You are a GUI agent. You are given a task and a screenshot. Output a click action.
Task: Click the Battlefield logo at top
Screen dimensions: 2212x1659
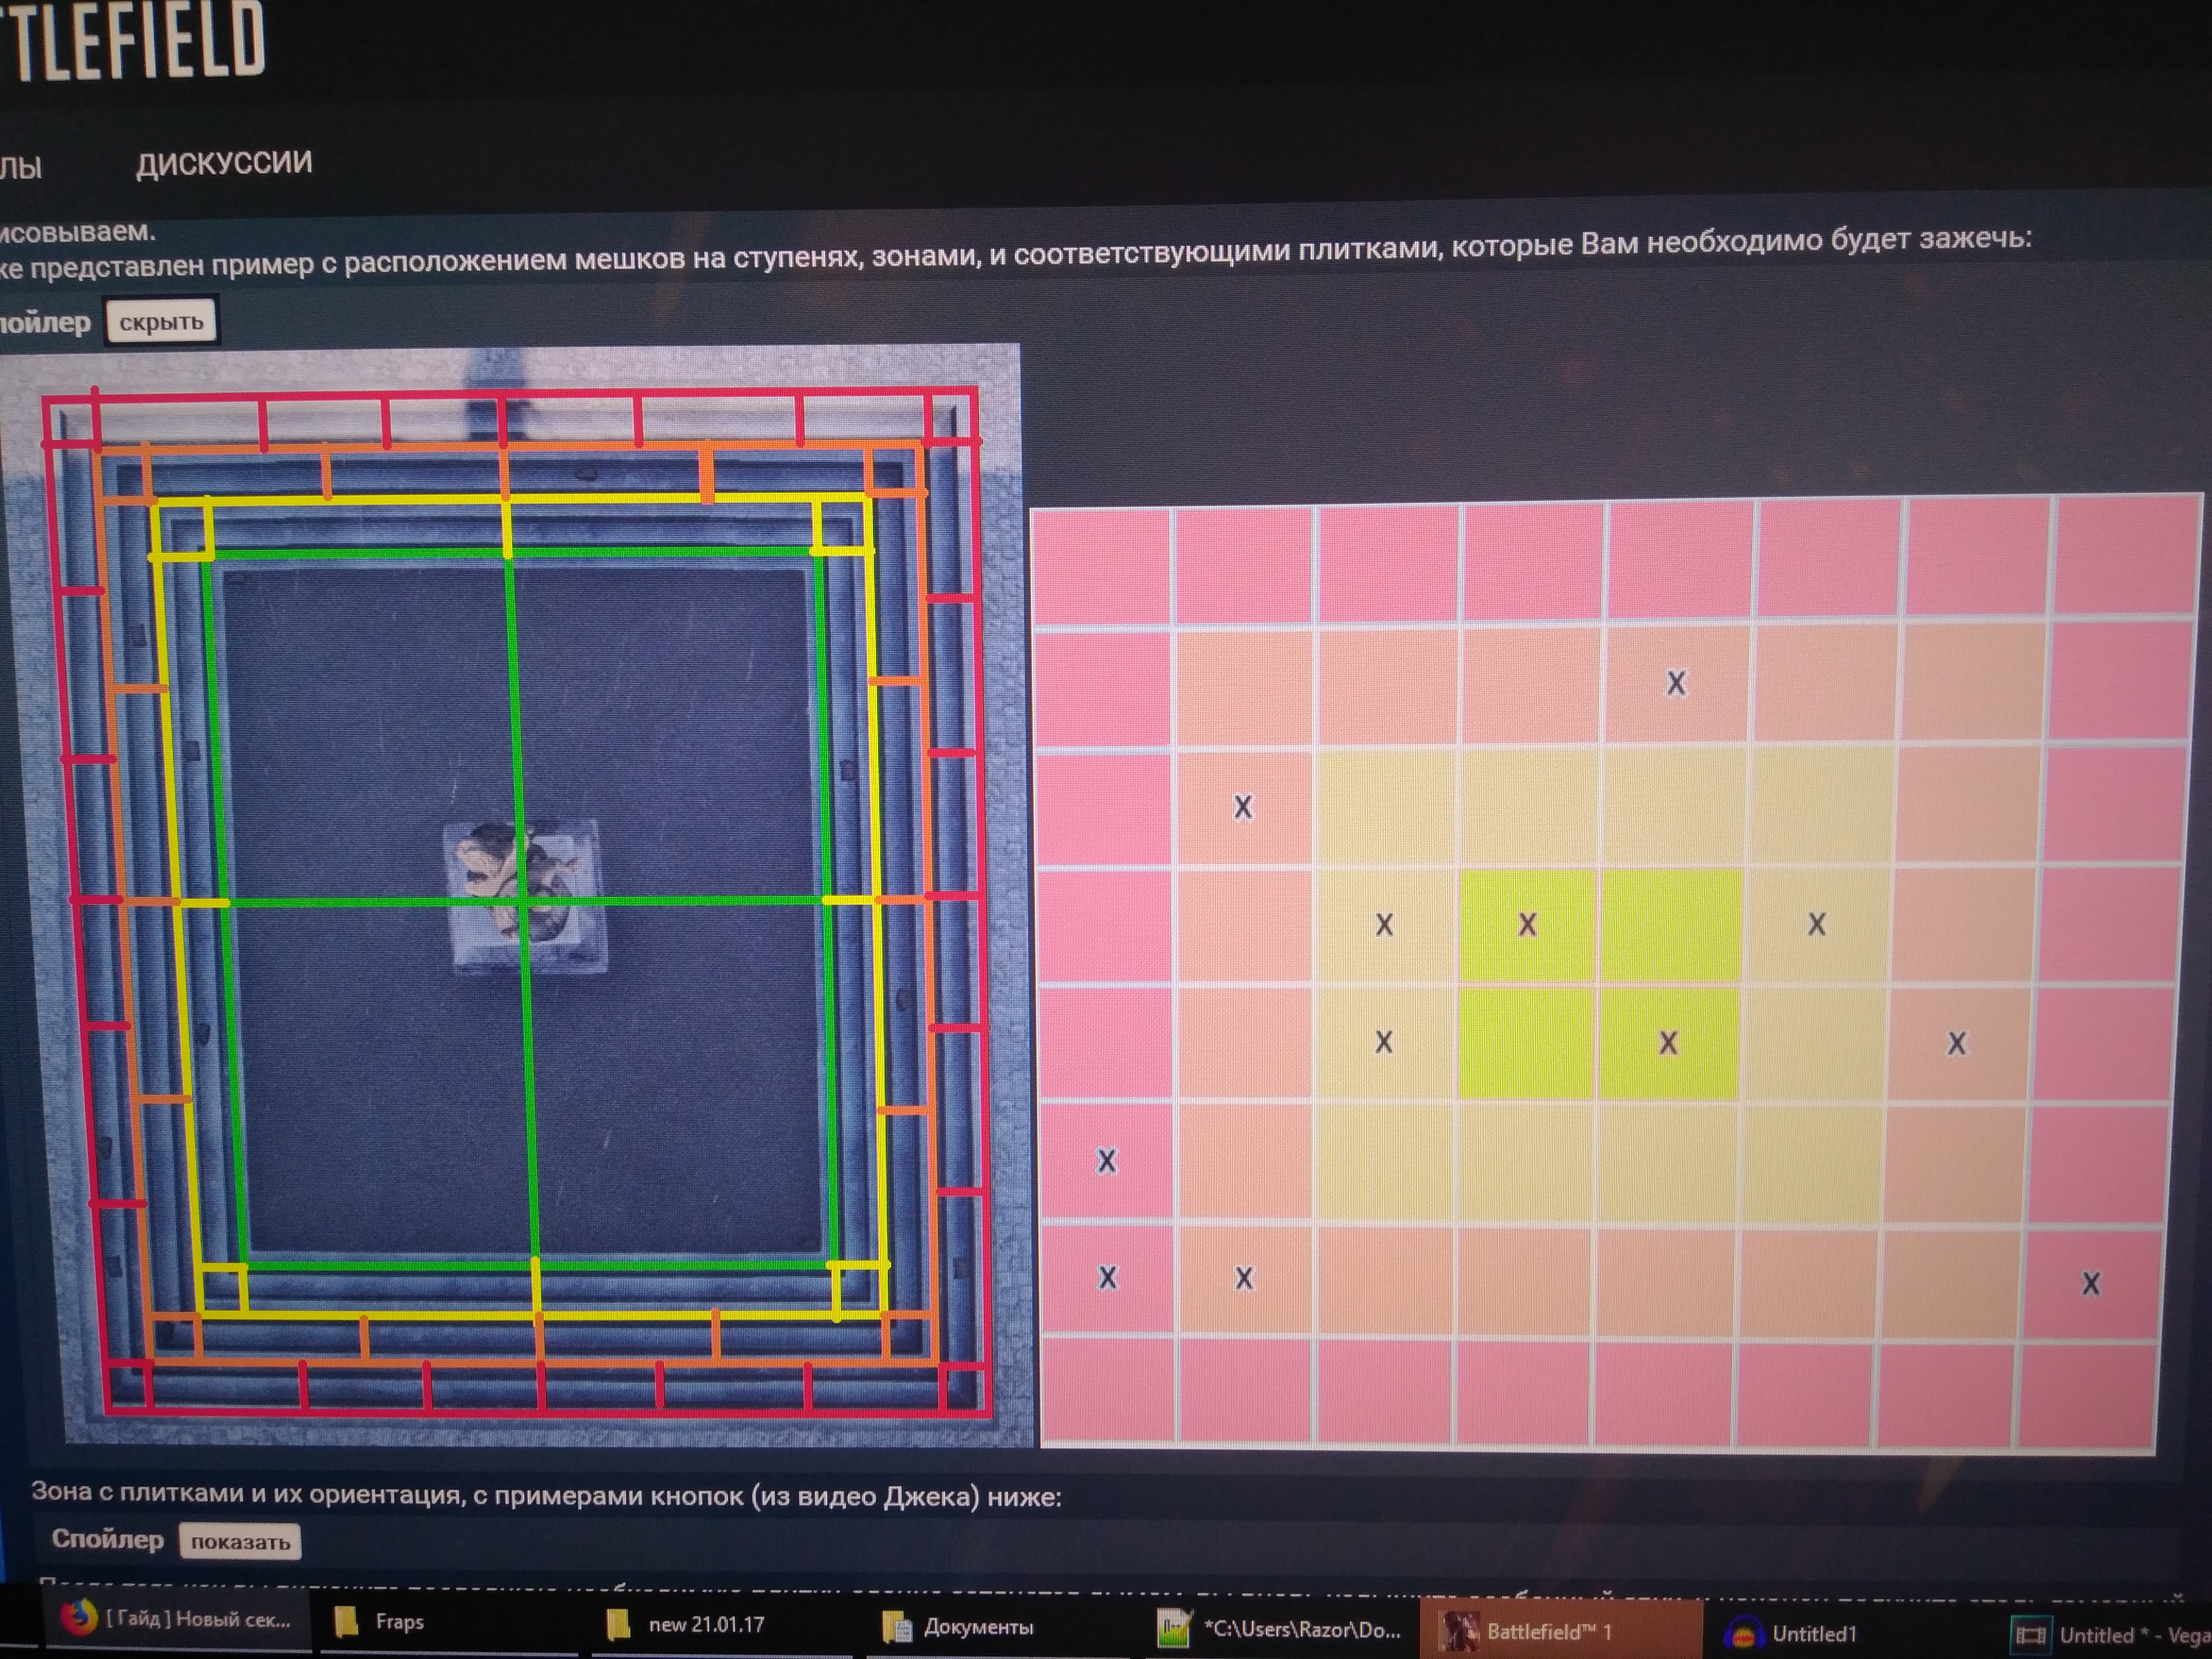(x=132, y=40)
